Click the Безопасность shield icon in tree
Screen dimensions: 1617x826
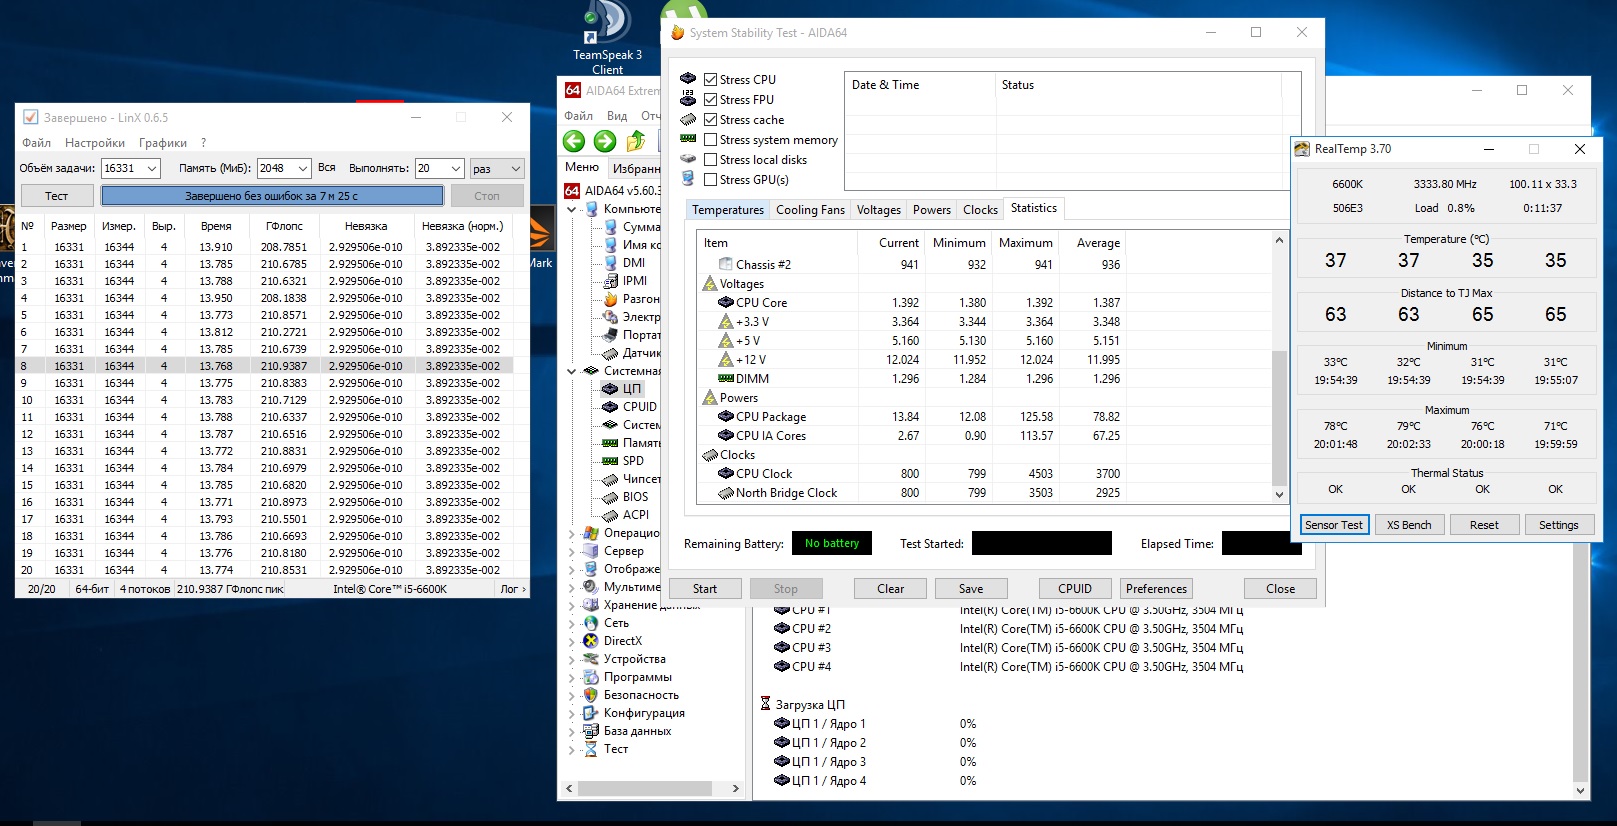click(591, 695)
